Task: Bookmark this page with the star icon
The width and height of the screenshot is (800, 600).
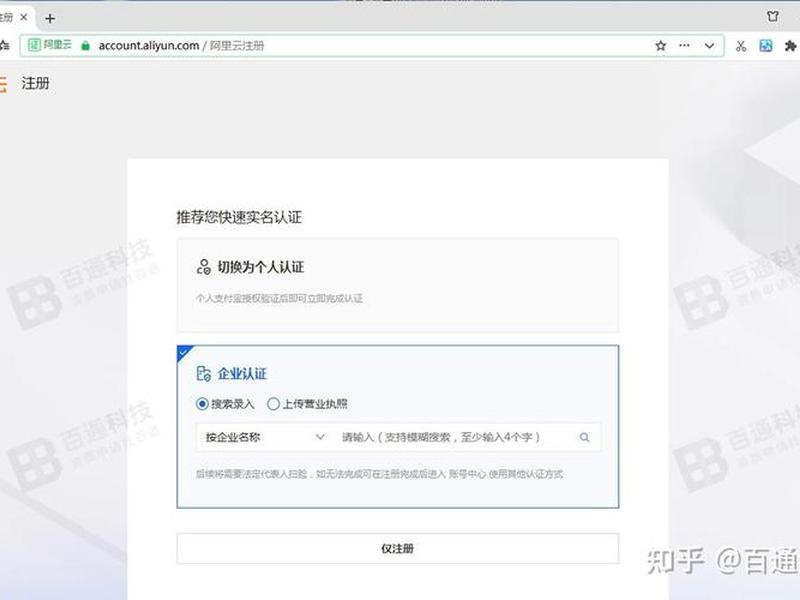Action: pyautogui.click(x=661, y=45)
